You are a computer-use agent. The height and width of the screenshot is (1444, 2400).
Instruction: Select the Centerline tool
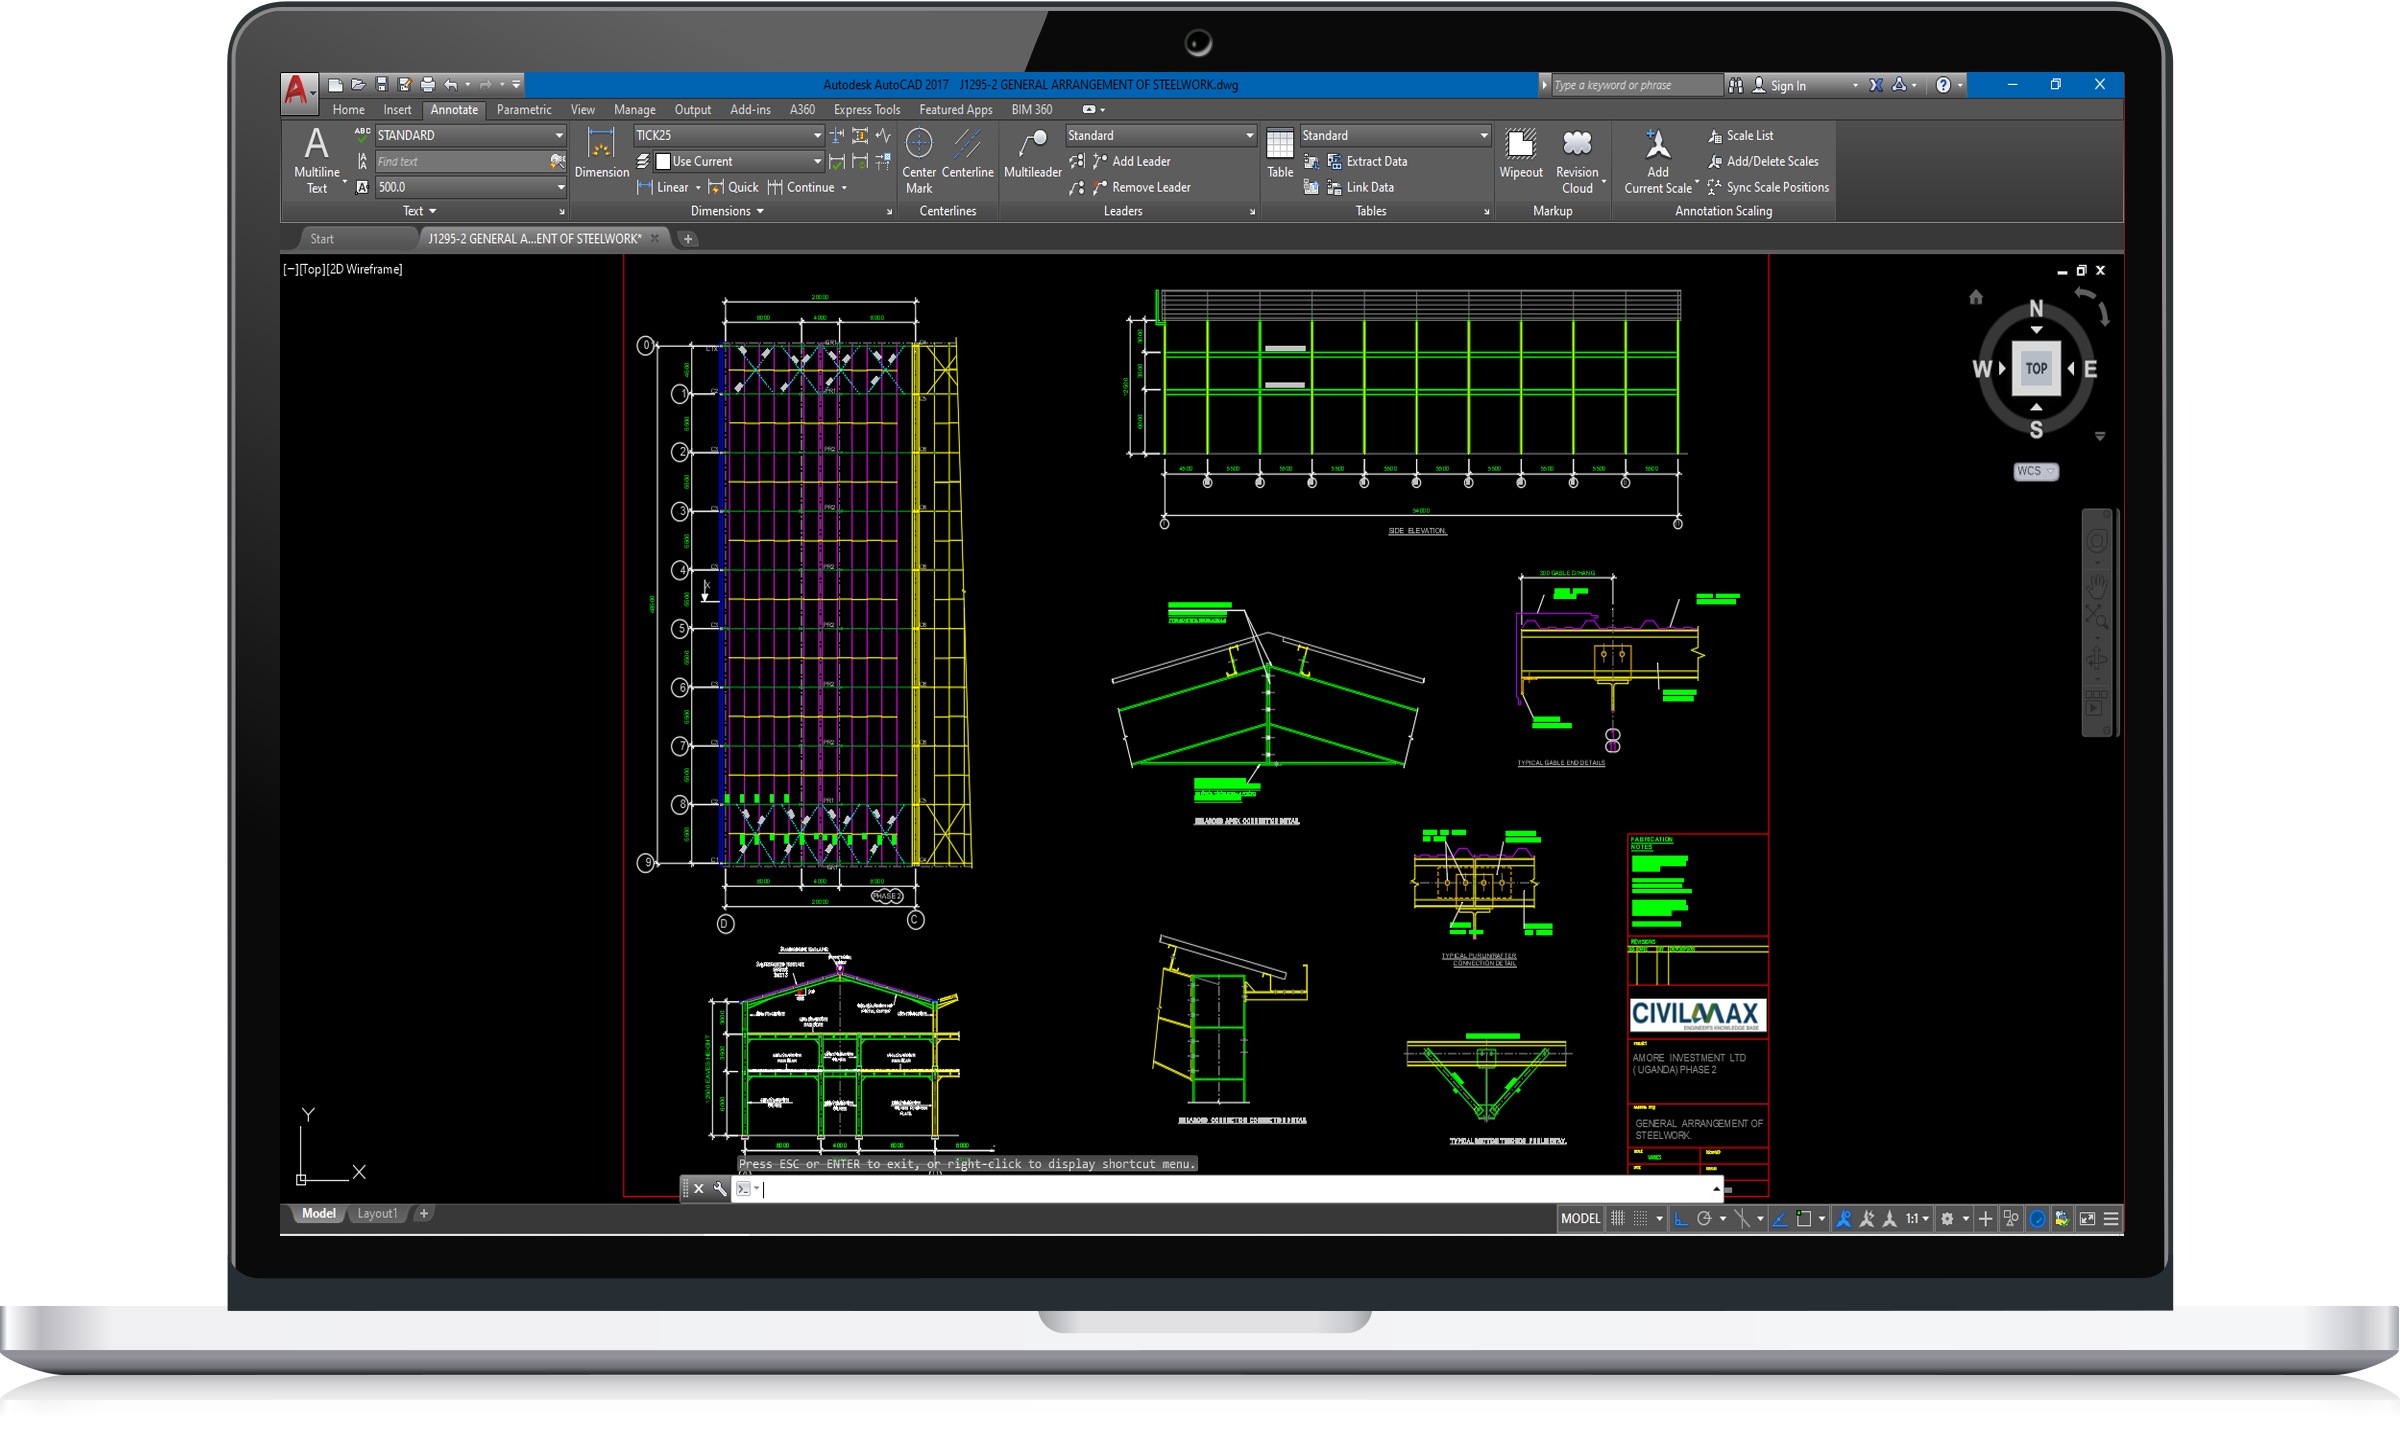click(x=967, y=153)
